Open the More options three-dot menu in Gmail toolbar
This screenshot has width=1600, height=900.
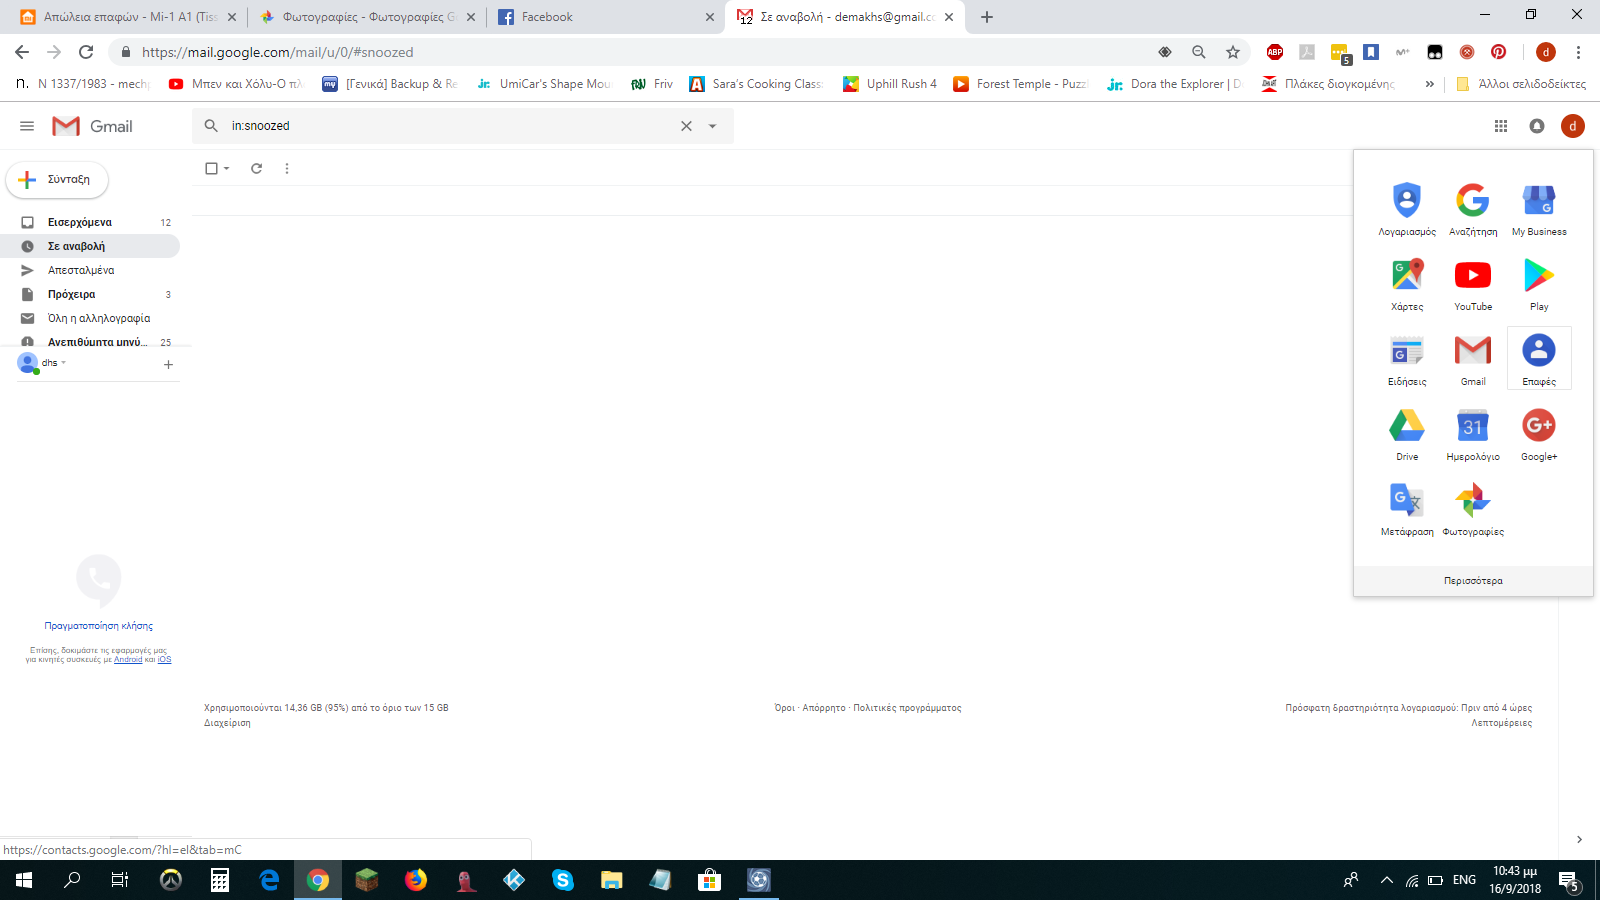[287, 168]
